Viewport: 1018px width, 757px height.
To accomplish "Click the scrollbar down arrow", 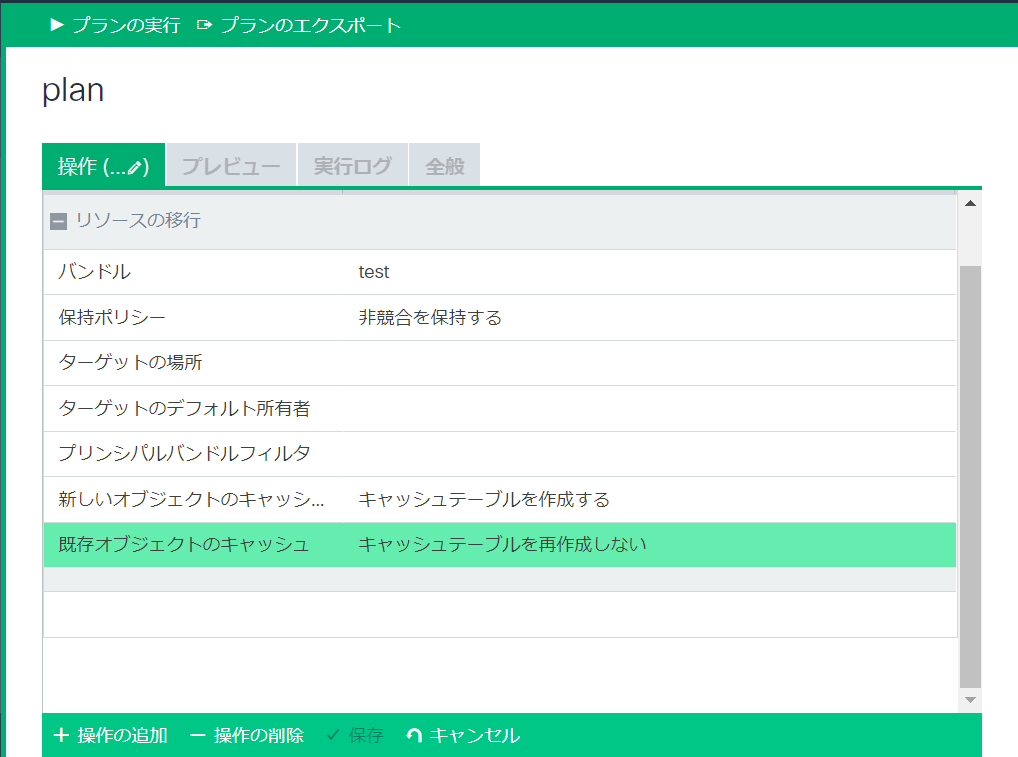I will coord(970,699).
